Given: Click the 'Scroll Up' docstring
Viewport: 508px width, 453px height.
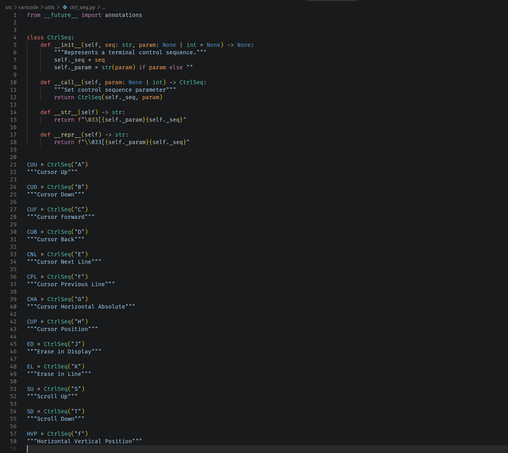Looking at the screenshot, I should (x=52, y=396).
